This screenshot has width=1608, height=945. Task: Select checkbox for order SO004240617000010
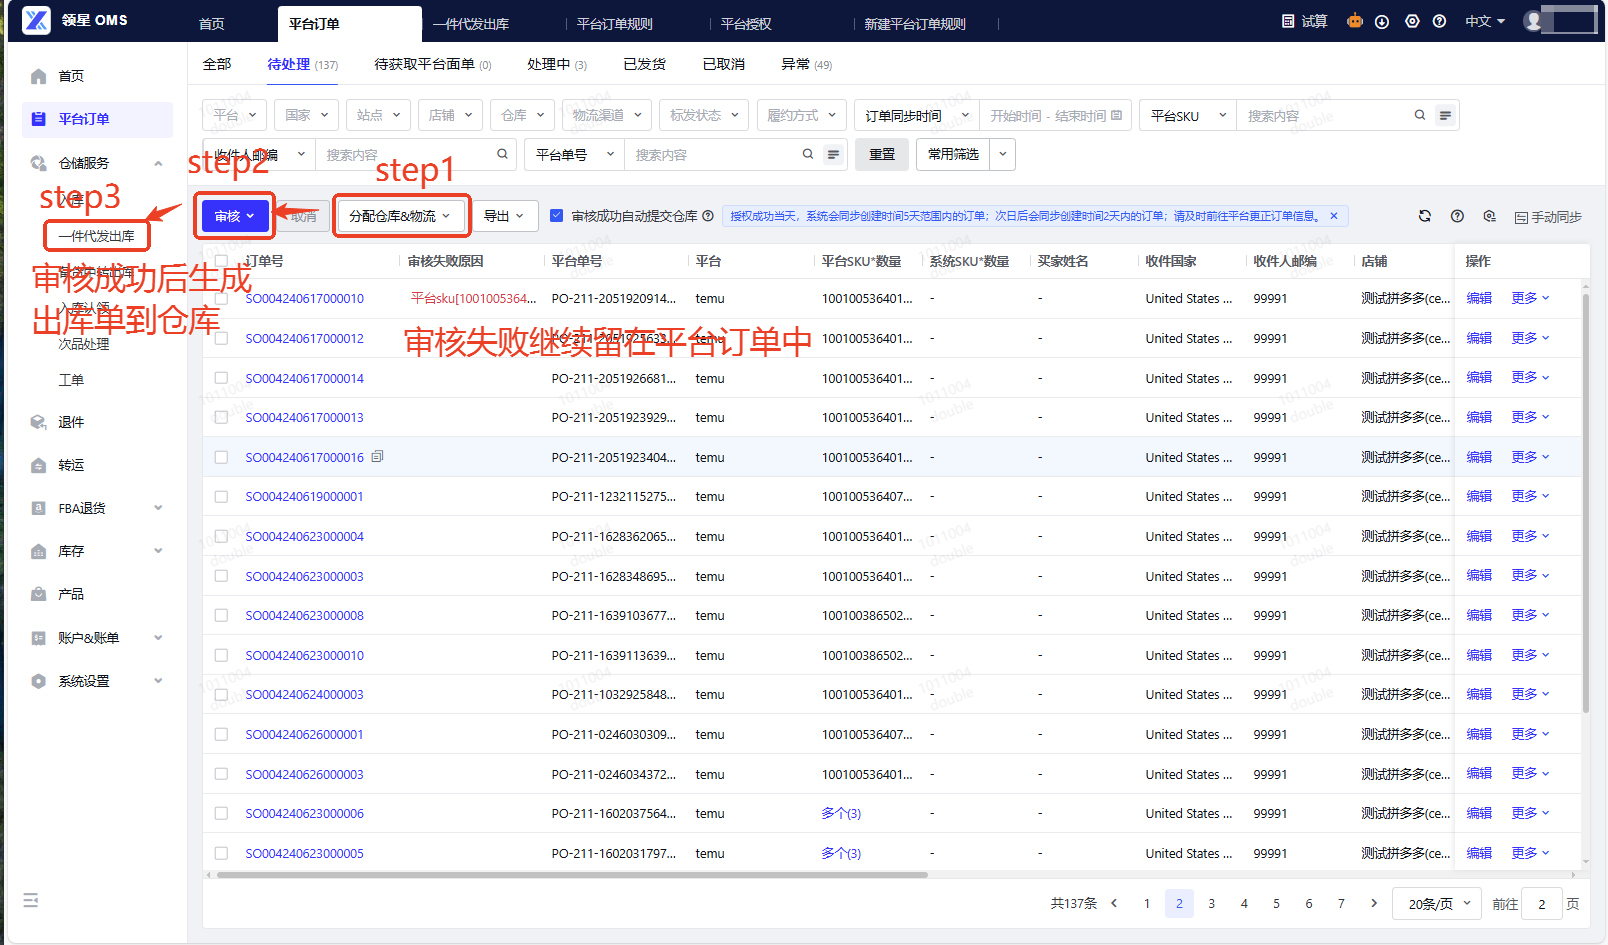click(222, 299)
